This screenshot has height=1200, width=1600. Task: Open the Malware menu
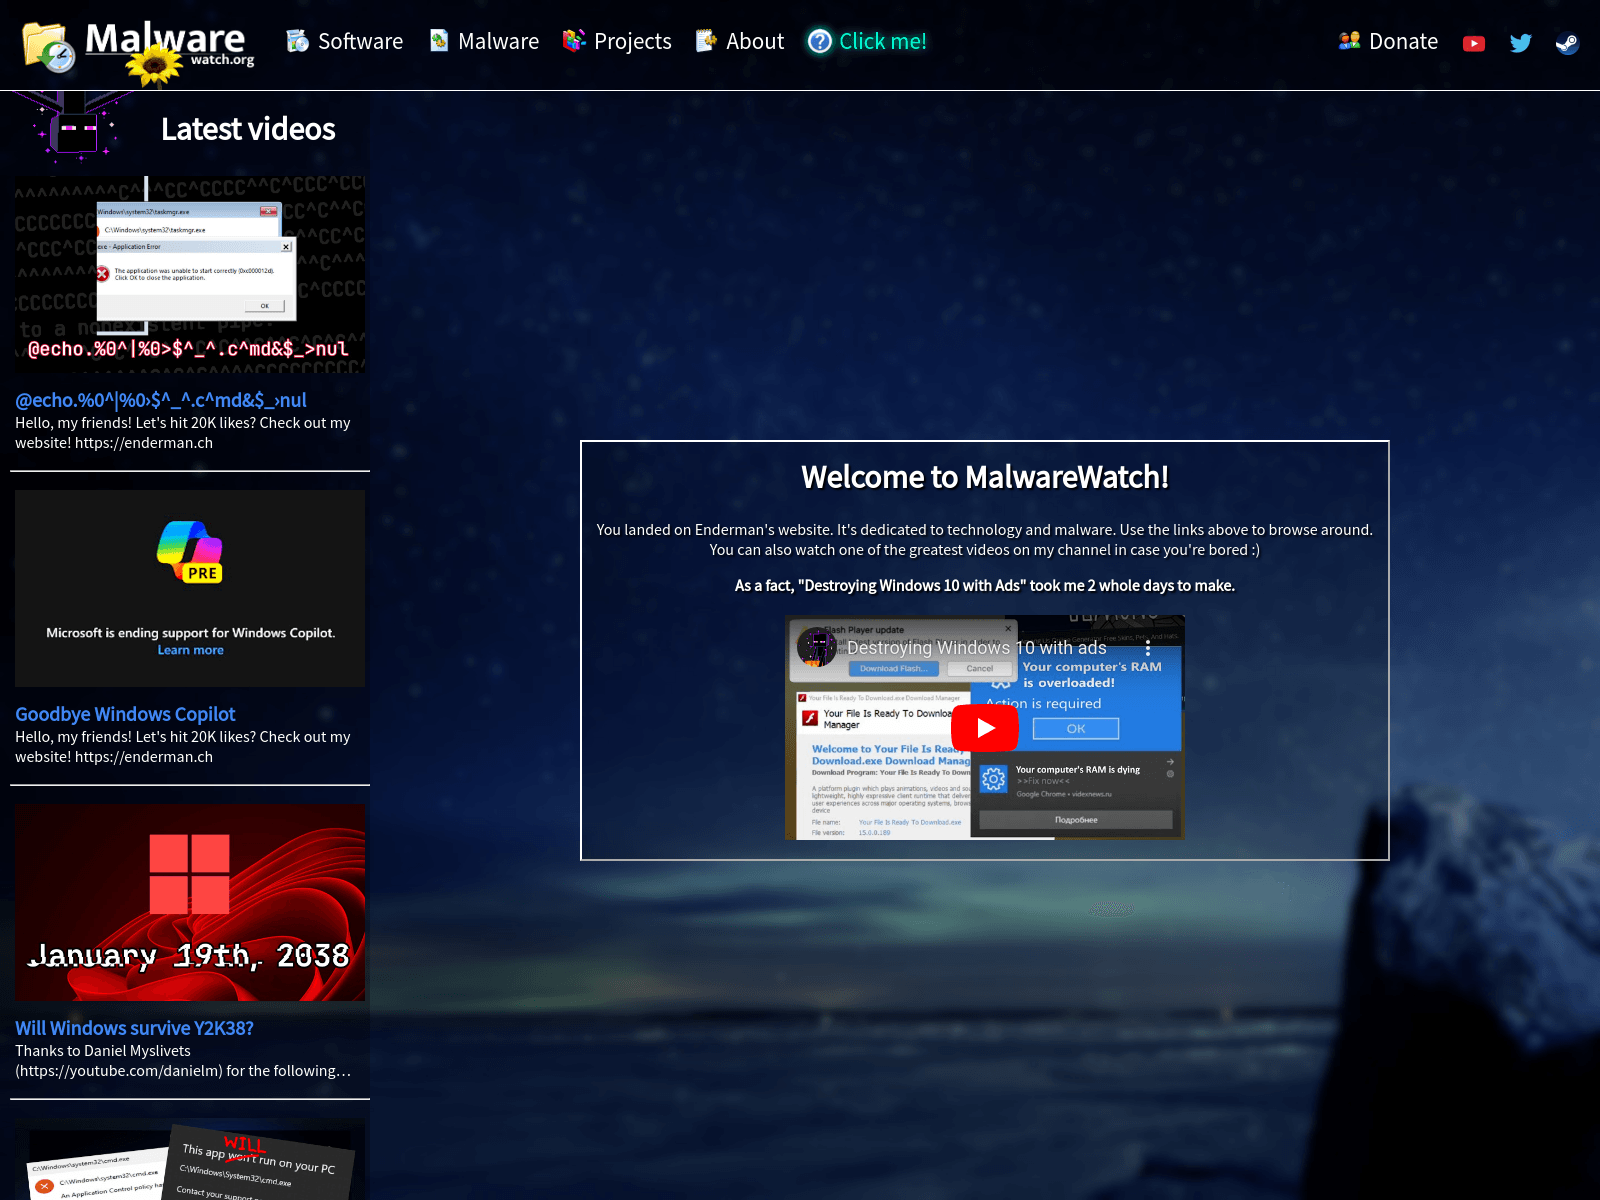[x=485, y=41]
